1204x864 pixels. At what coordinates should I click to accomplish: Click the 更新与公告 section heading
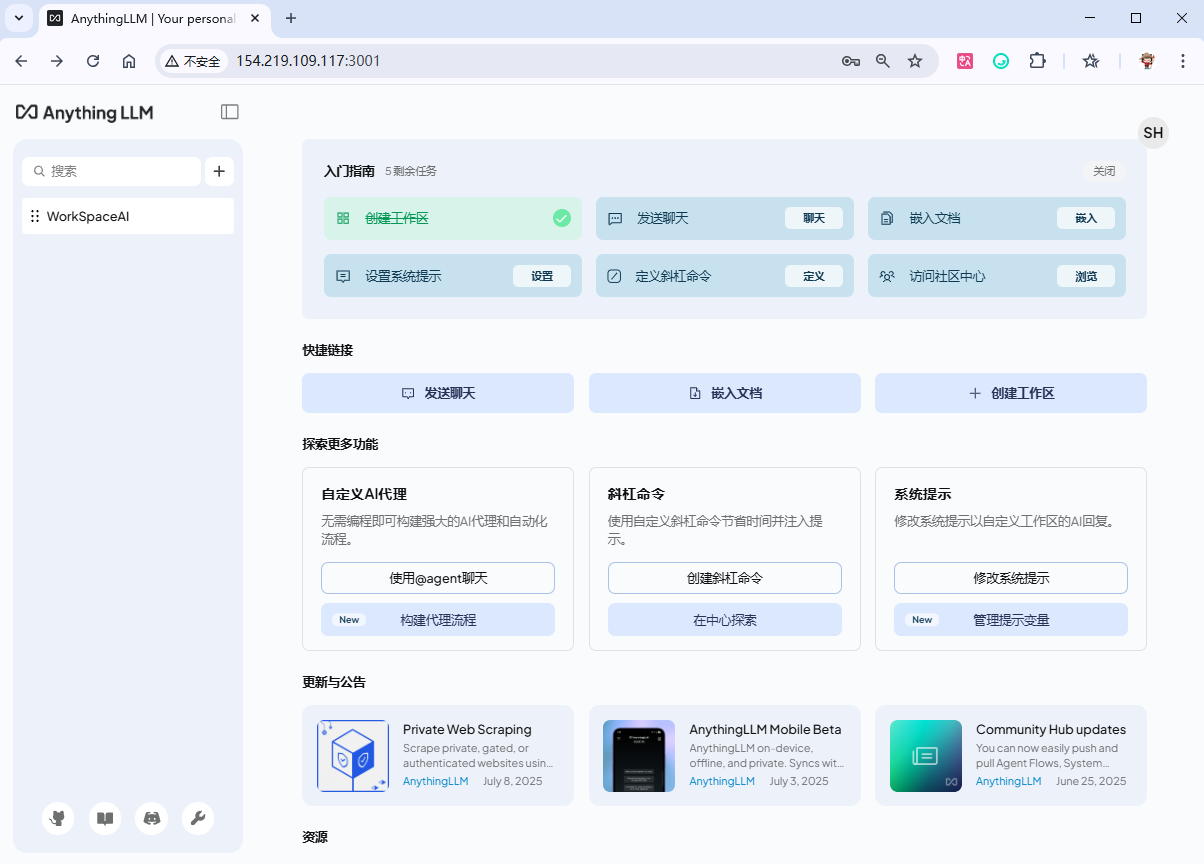click(x=334, y=682)
